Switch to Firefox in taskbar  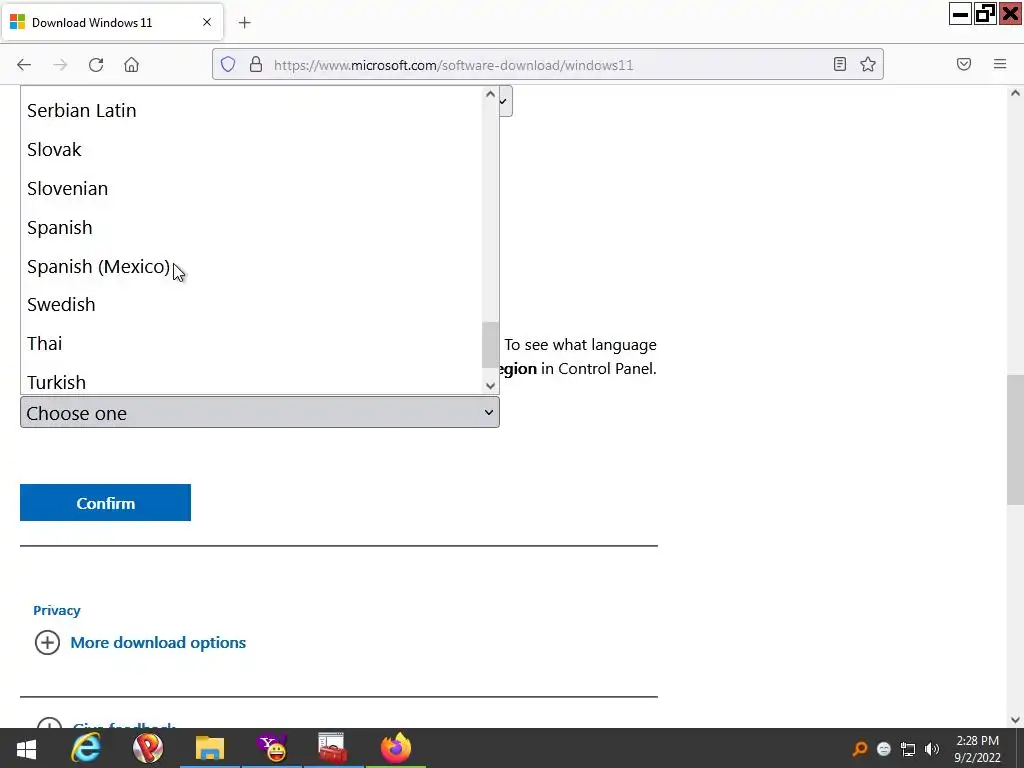[x=396, y=748]
